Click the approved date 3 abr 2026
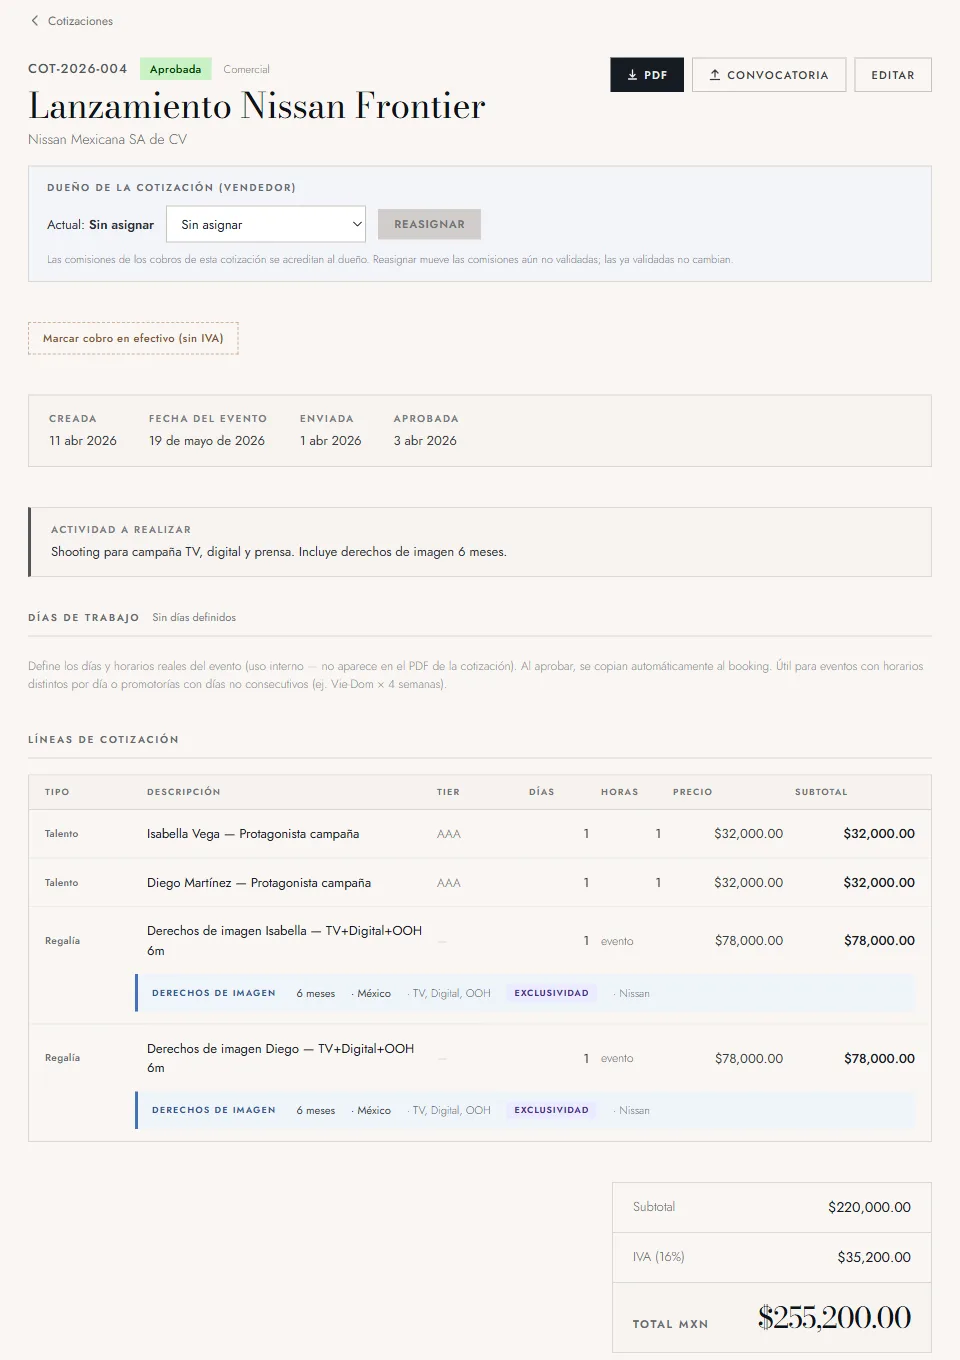Image resolution: width=960 pixels, height=1360 pixels. (x=425, y=440)
